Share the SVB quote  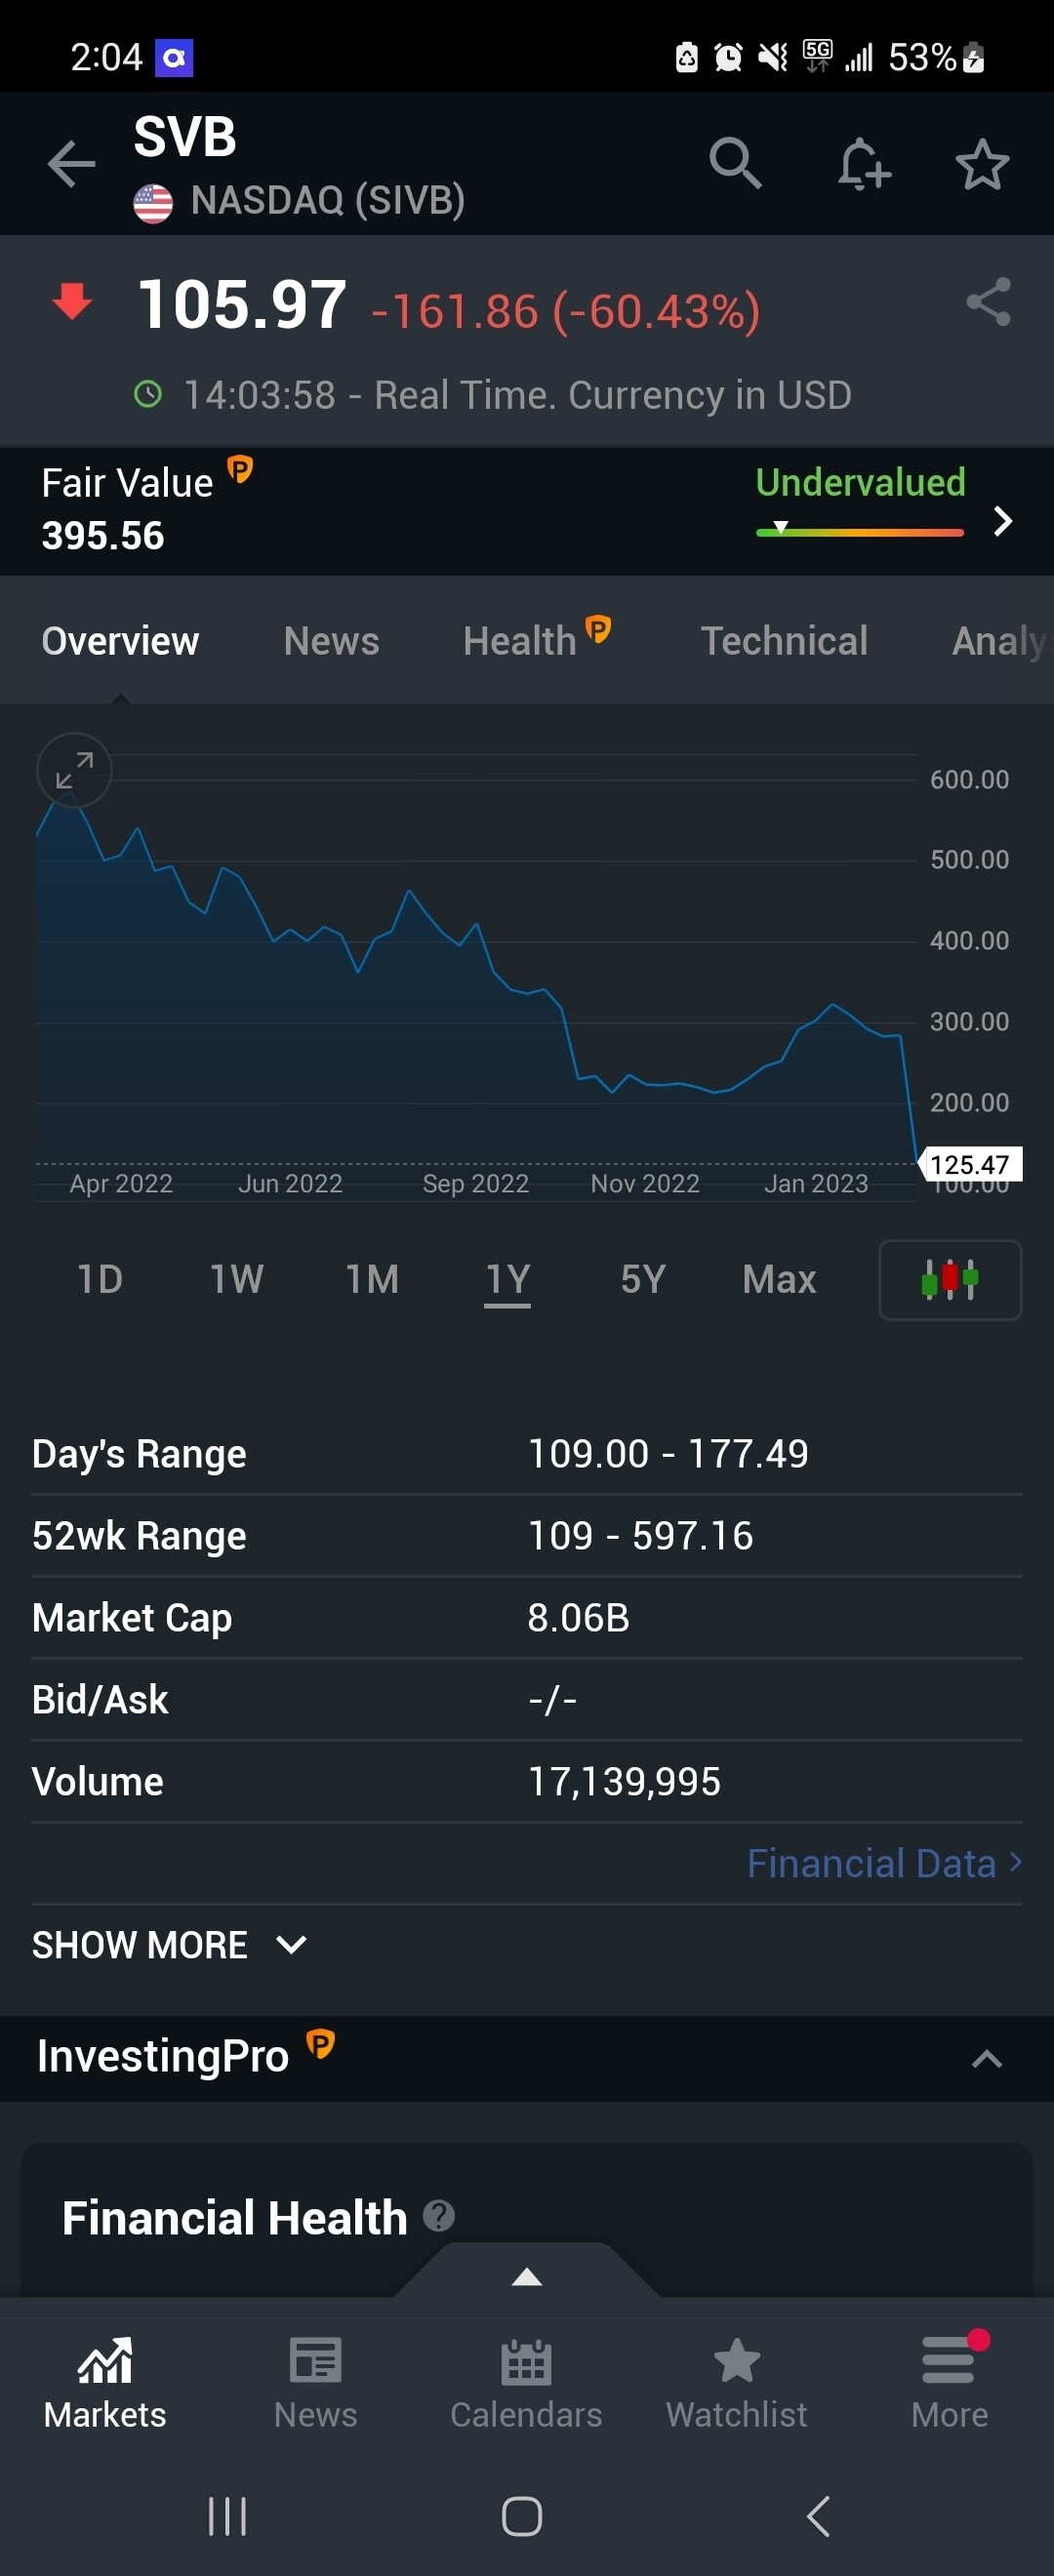point(988,302)
